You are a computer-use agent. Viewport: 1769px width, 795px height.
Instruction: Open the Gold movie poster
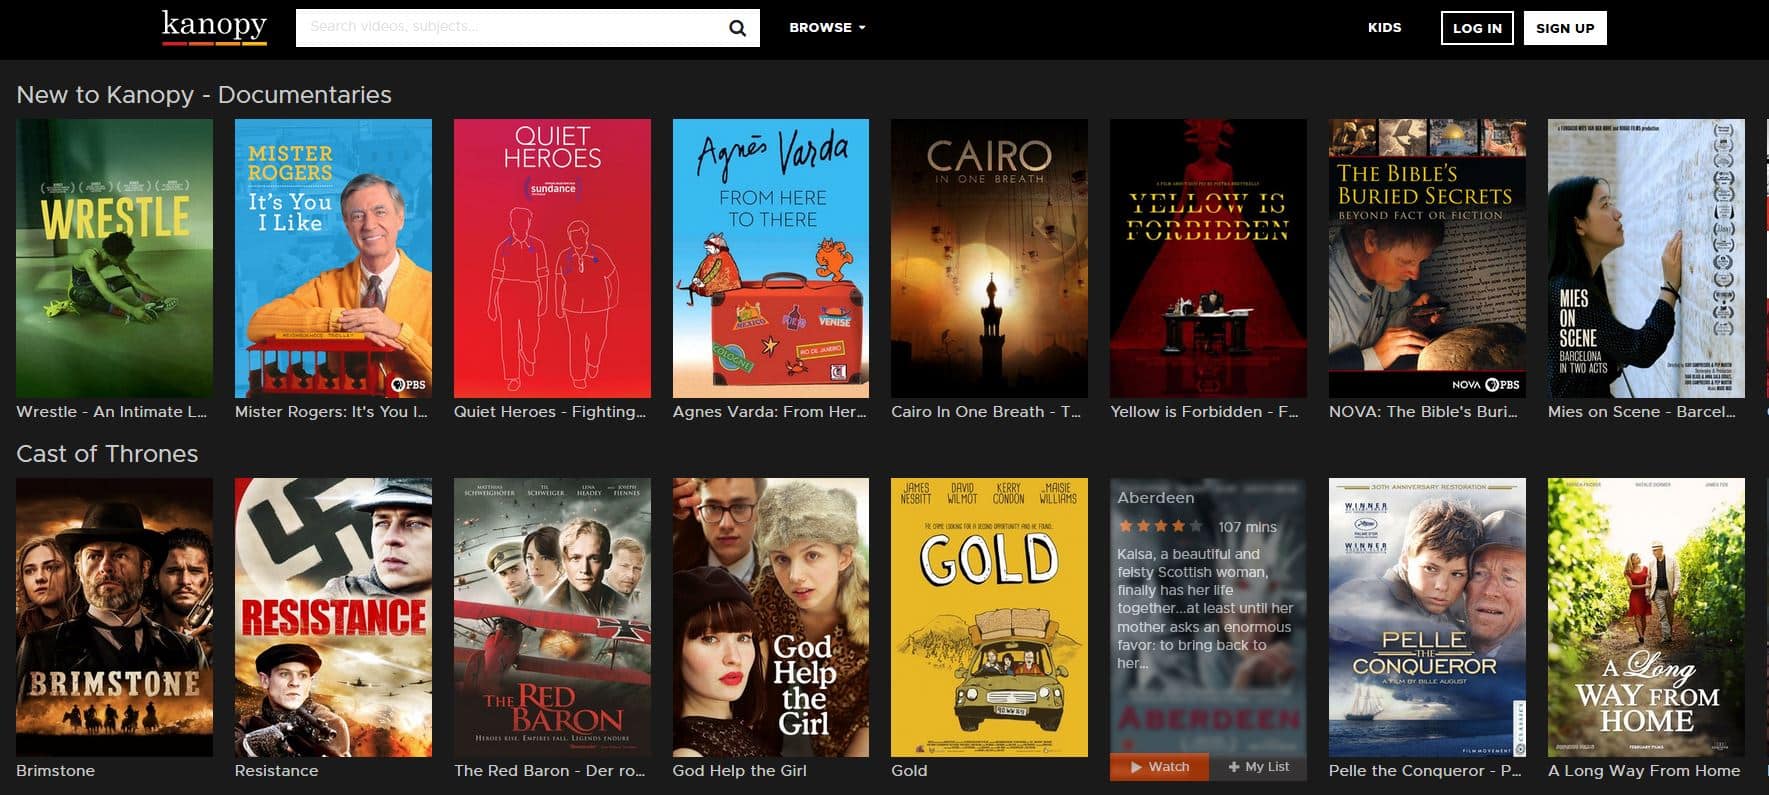989,617
